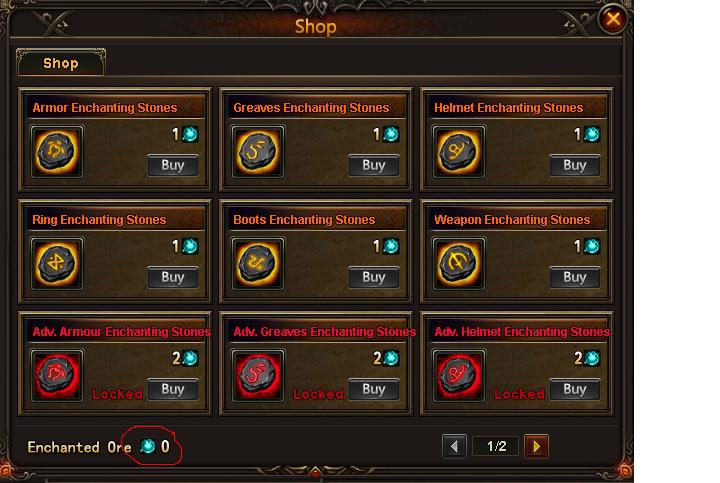Click the Helmet Enchanting Stones rune icon
This screenshot has width=720, height=483.
click(x=458, y=152)
